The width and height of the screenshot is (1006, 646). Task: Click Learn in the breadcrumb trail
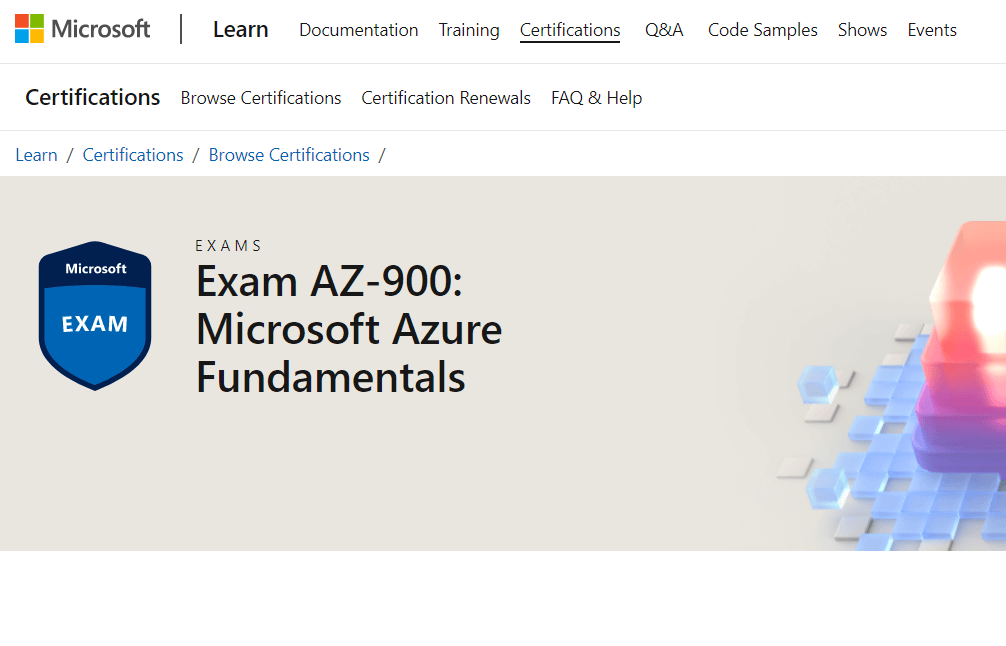[x=36, y=154]
